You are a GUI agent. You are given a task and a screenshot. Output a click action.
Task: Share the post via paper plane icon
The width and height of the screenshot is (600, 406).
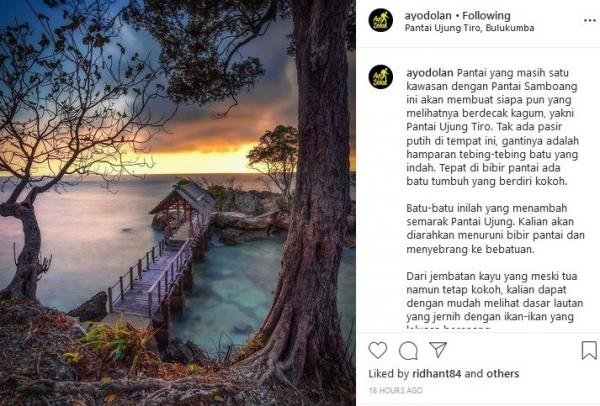pyautogui.click(x=438, y=349)
